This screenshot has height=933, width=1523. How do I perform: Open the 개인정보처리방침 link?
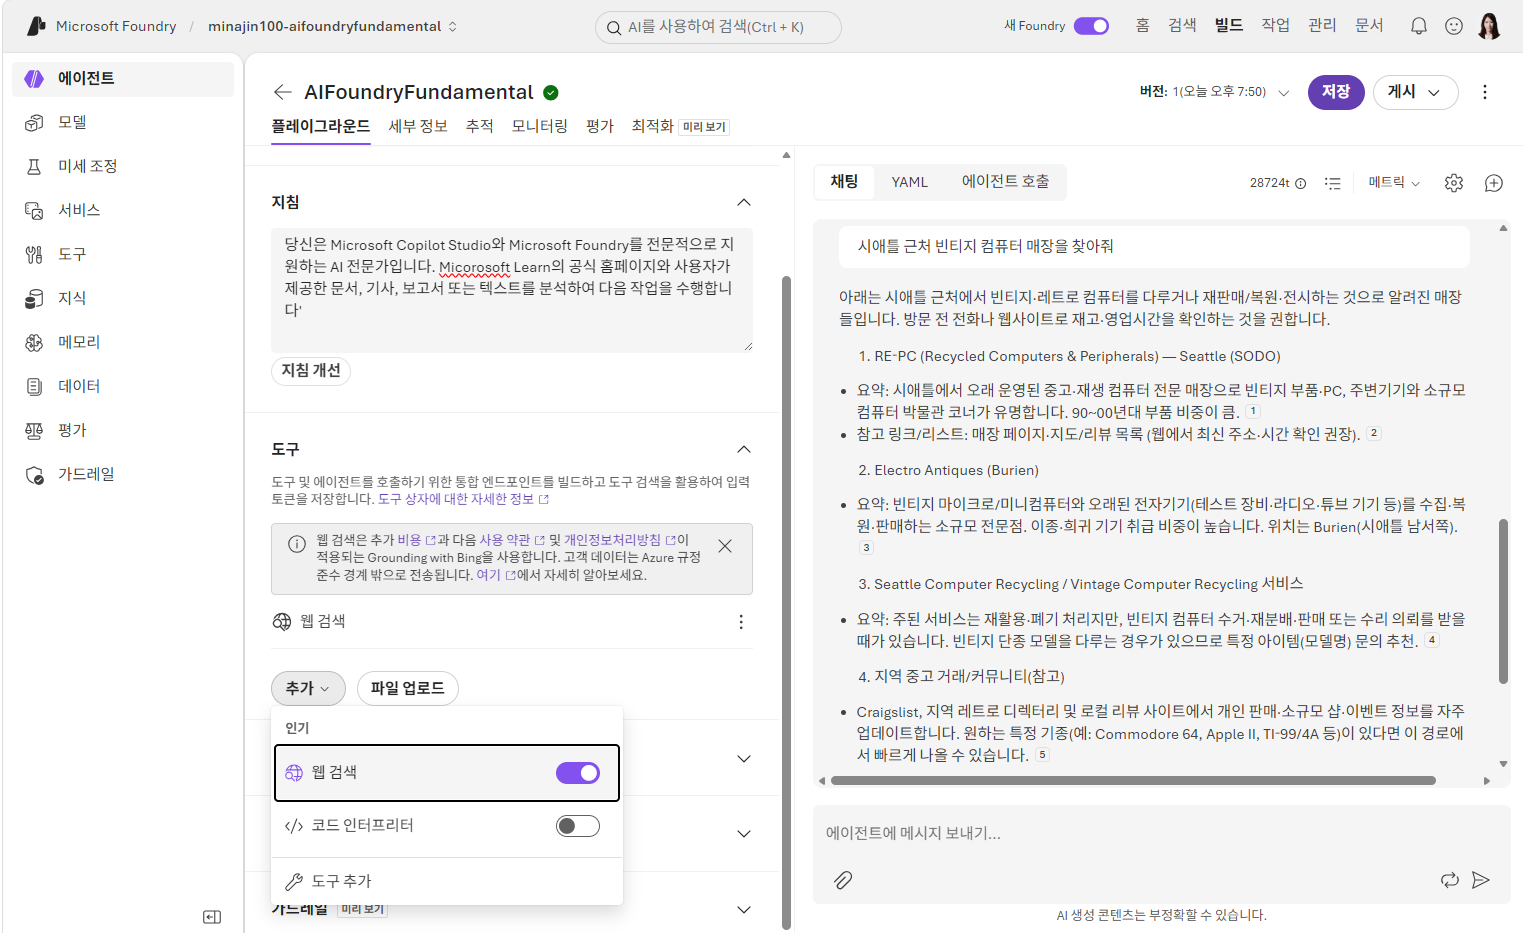620,540
